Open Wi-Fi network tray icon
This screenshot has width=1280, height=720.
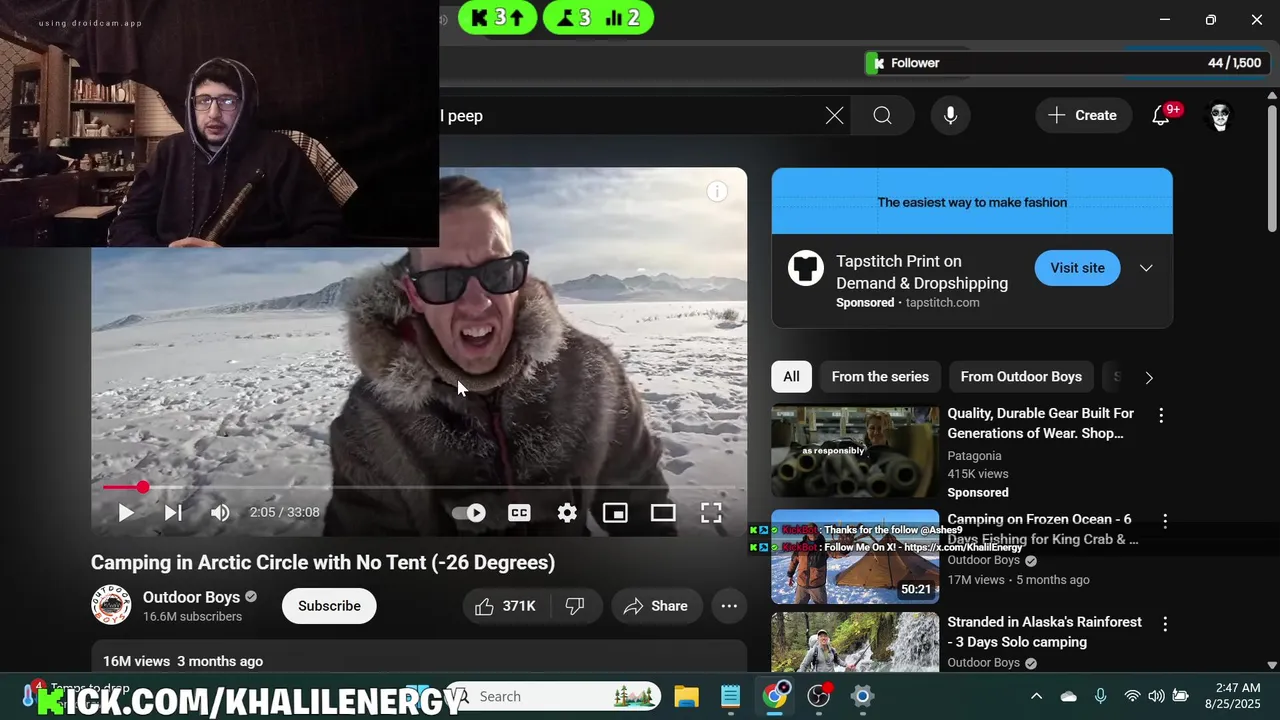[x=1132, y=696]
